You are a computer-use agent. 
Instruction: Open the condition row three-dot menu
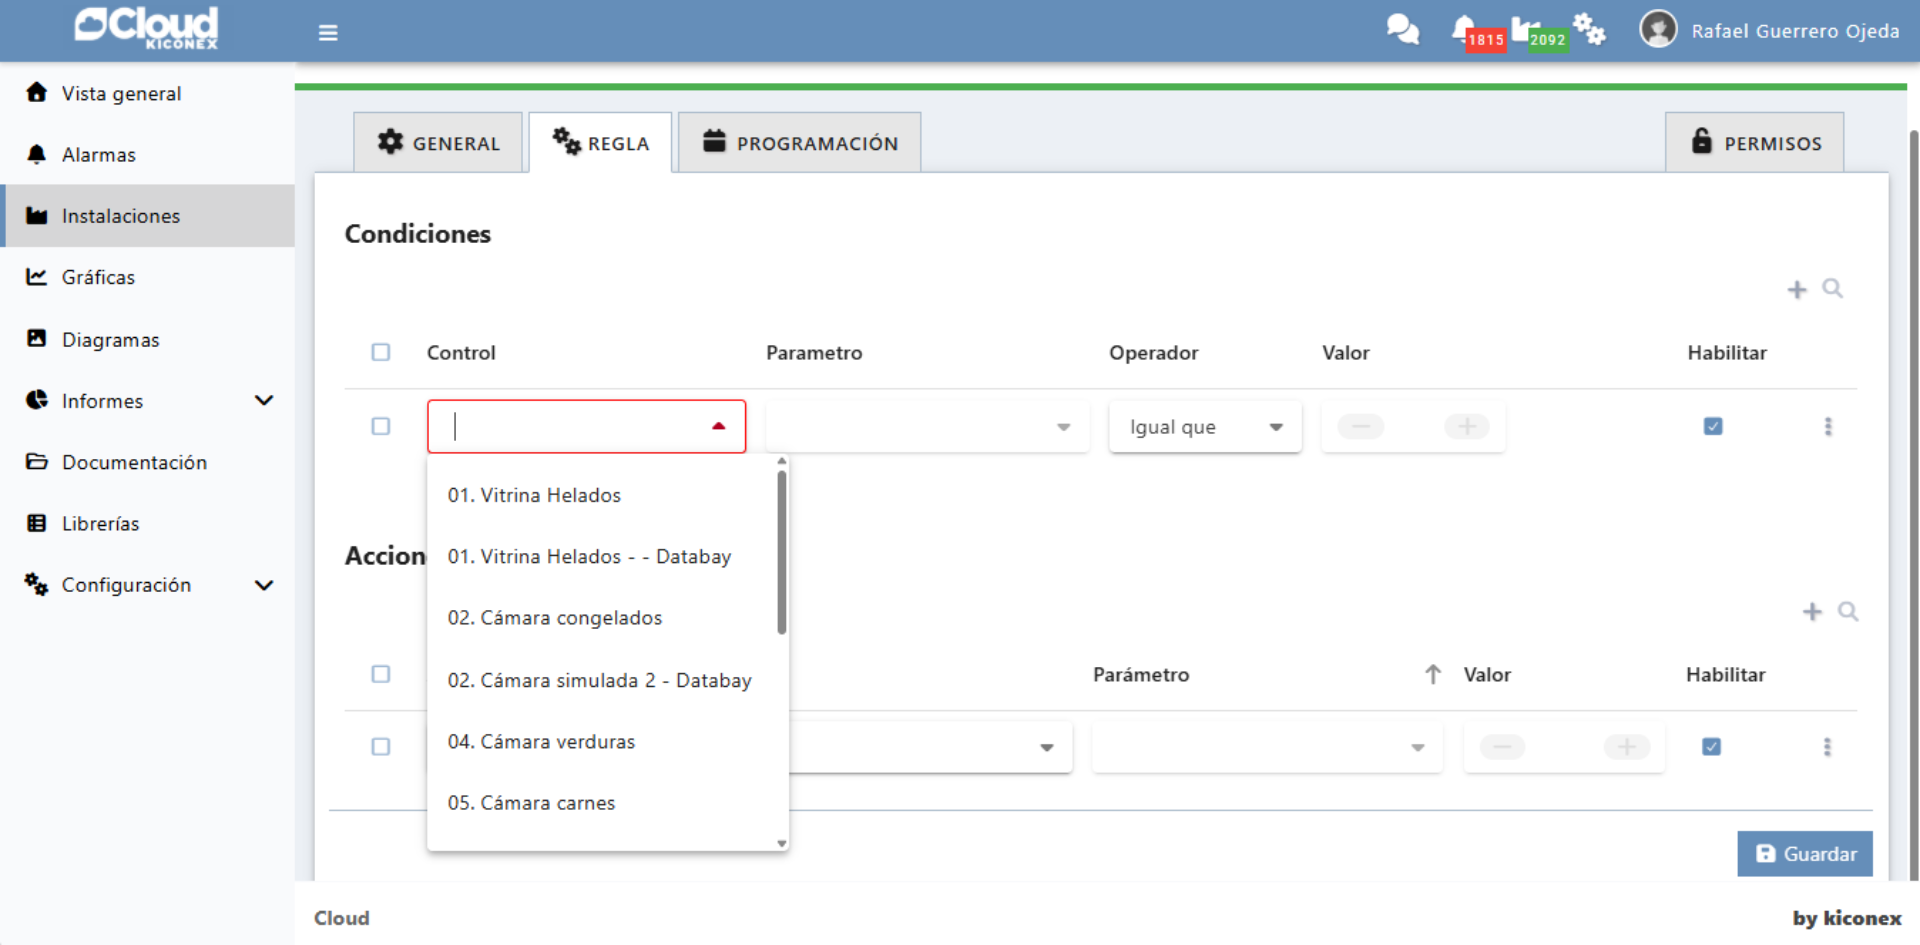(x=1828, y=427)
